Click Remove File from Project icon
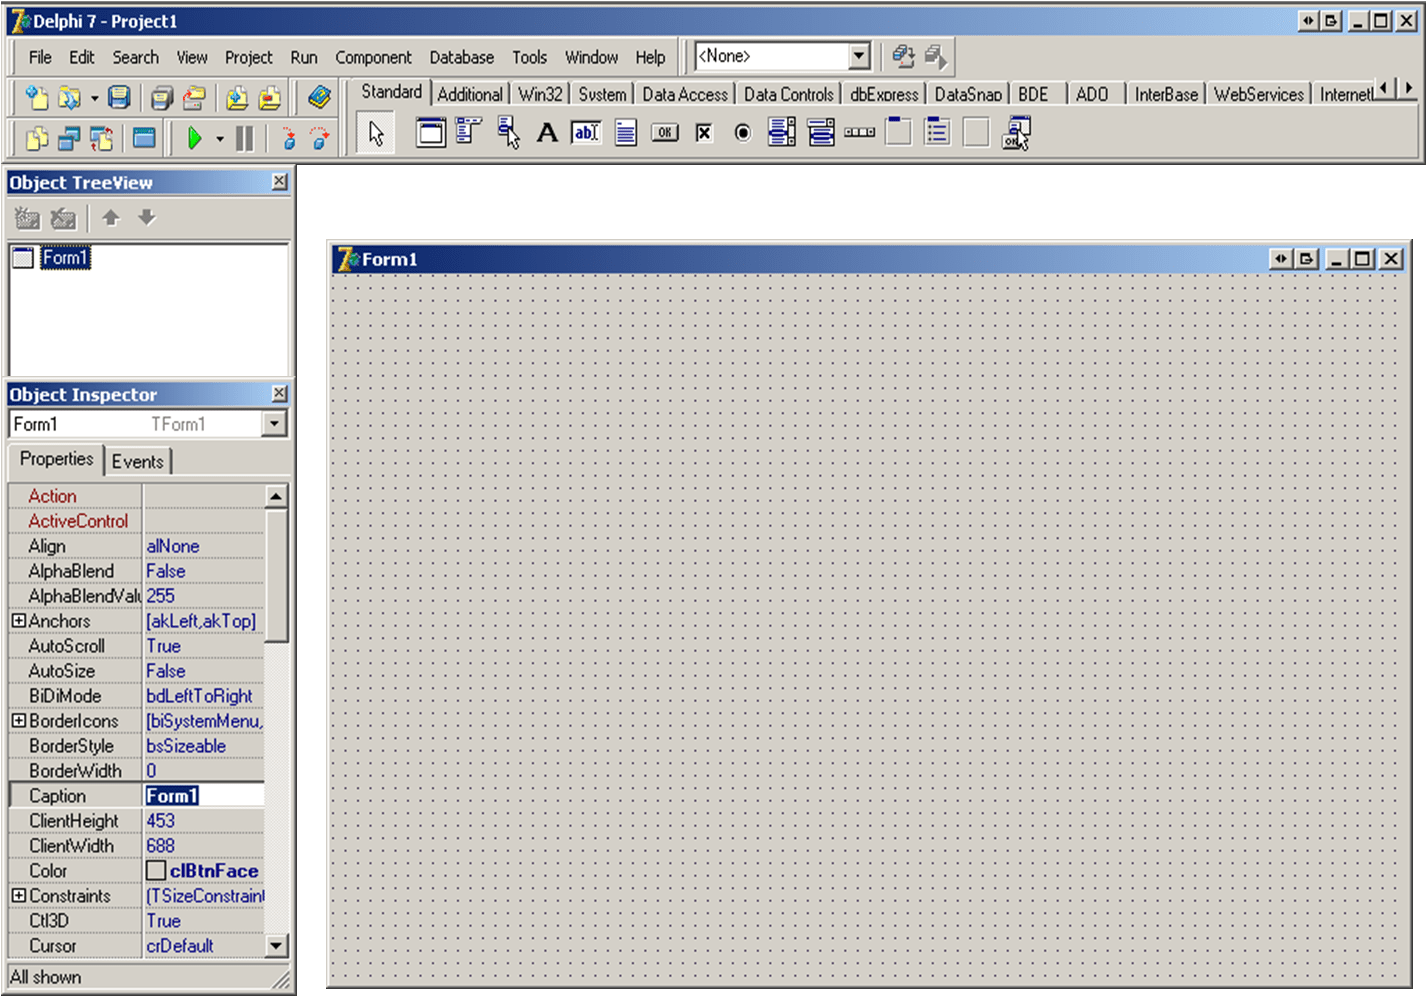The height and width of the screenshot is (997, 1427). pos(270,97)
